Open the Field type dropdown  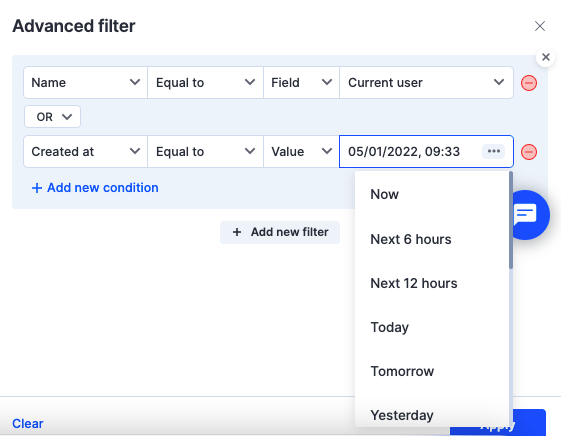pos(301,83)
